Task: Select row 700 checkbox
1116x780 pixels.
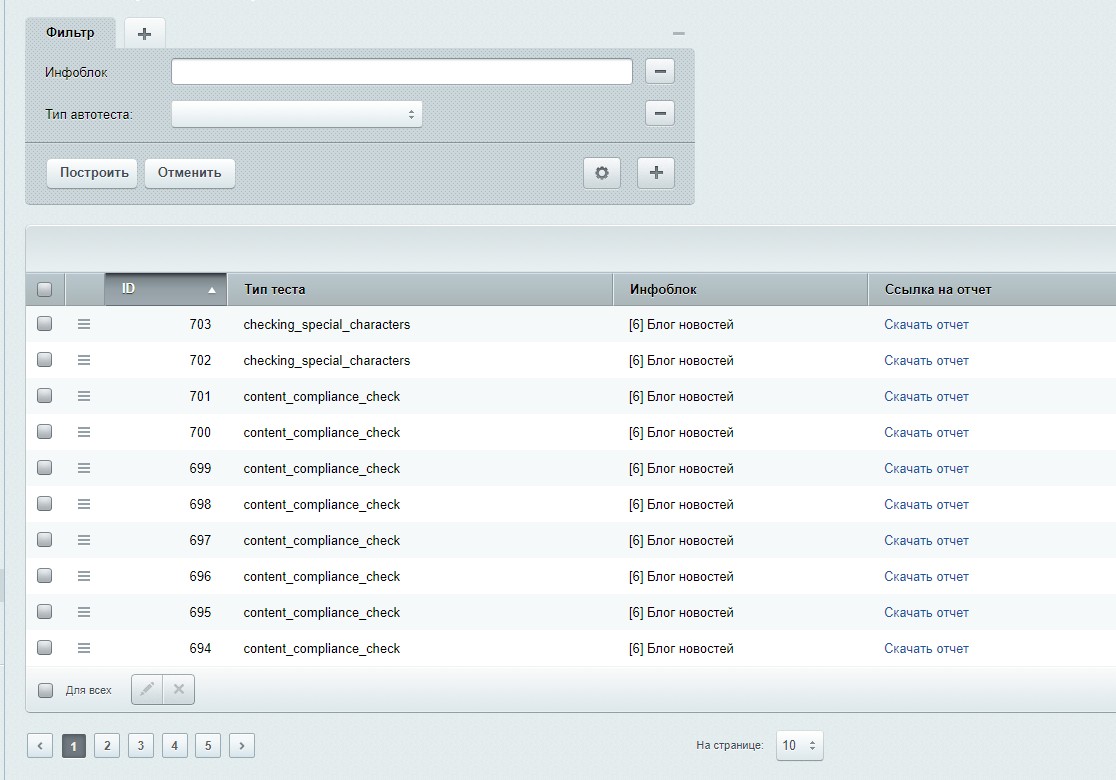Action: point(45,431)
